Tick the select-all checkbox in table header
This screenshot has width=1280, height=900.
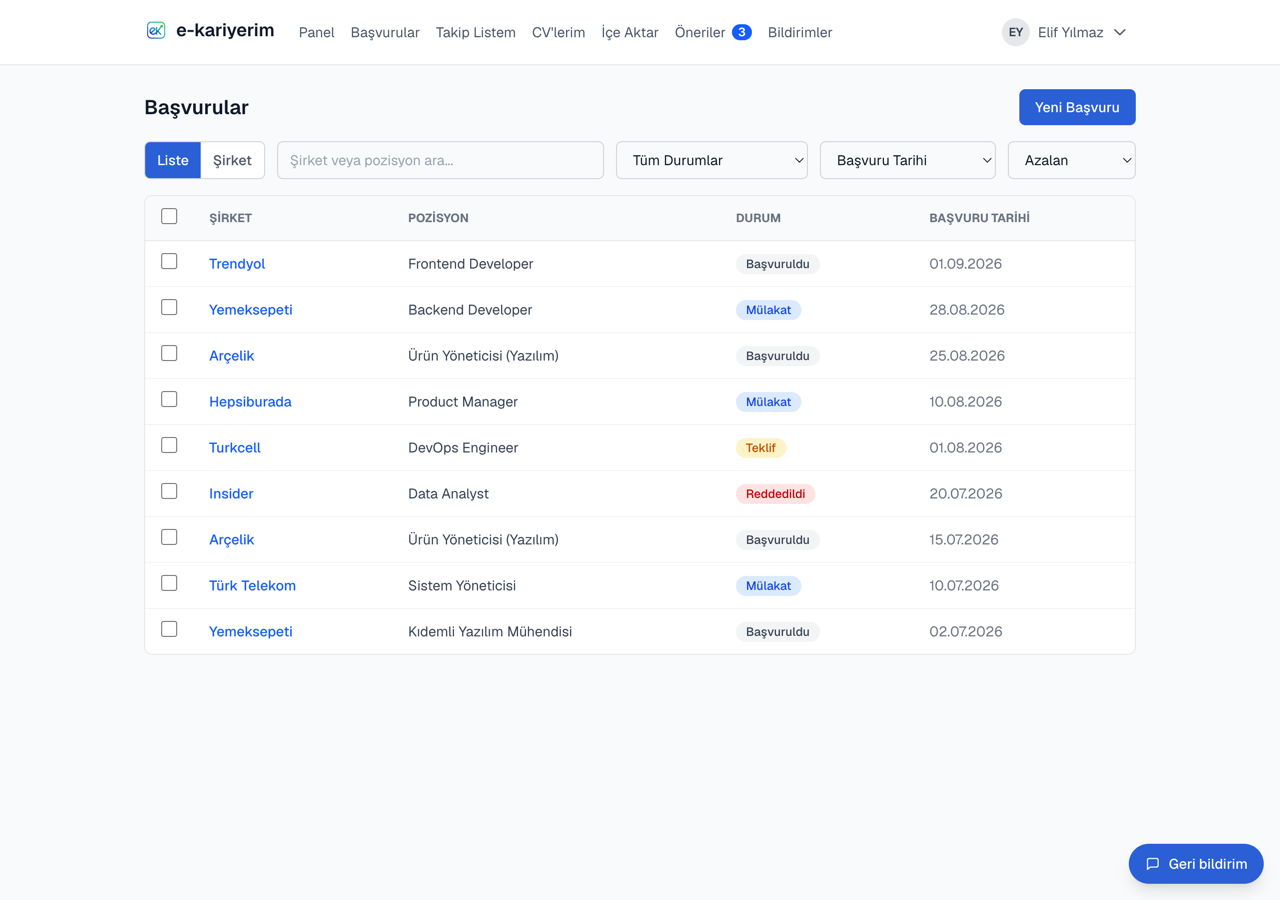(x=169, y=216)
